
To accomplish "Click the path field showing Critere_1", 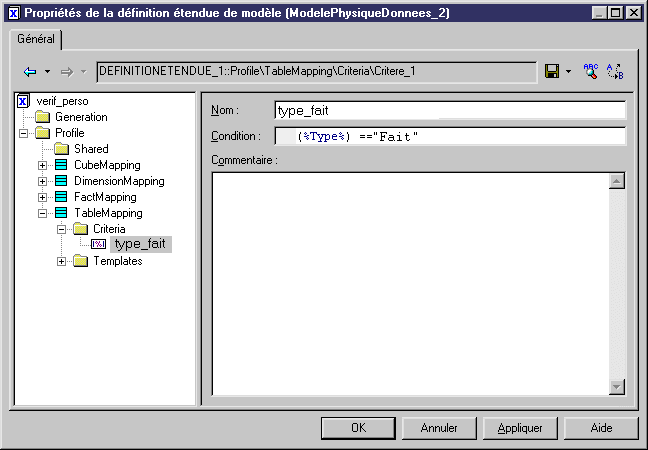I will (x=317, y=72).
